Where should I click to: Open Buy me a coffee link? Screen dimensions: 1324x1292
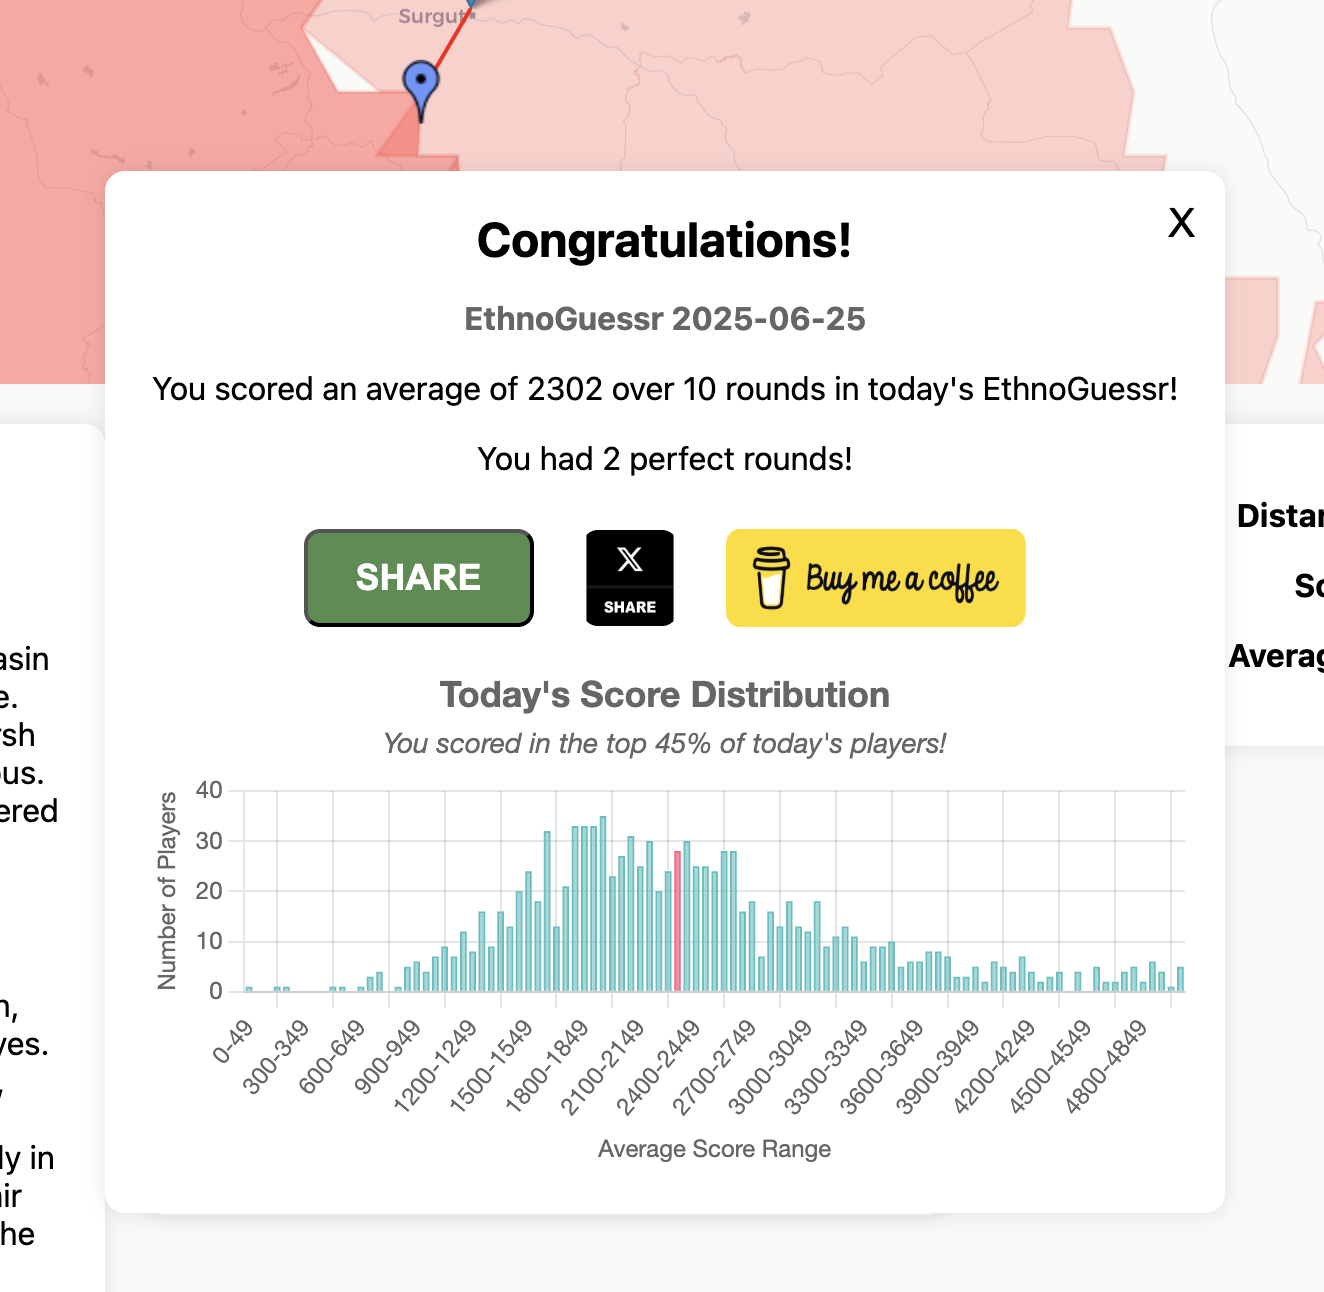point(876,578)
